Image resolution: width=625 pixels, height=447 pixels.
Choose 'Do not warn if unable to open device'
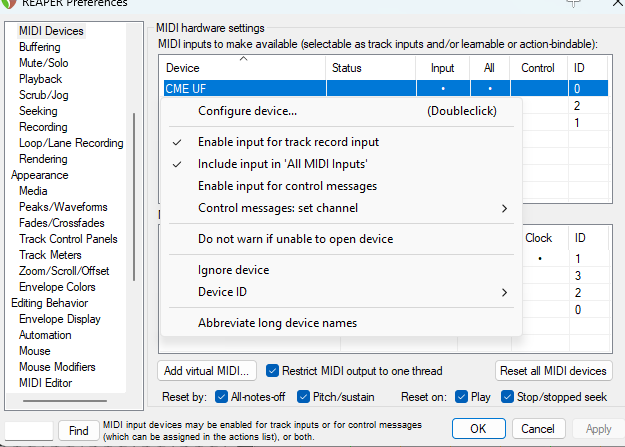point(295,239)
